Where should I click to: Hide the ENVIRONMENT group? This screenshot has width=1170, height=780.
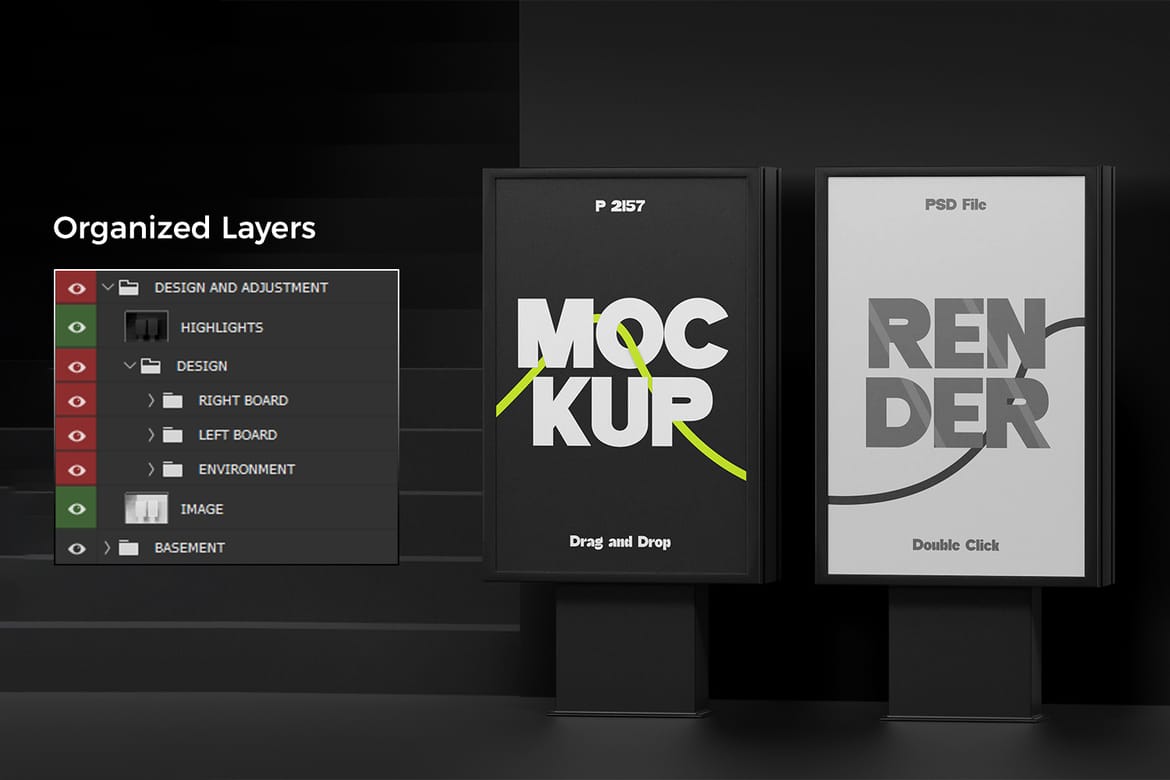click(x=76, y=469)
